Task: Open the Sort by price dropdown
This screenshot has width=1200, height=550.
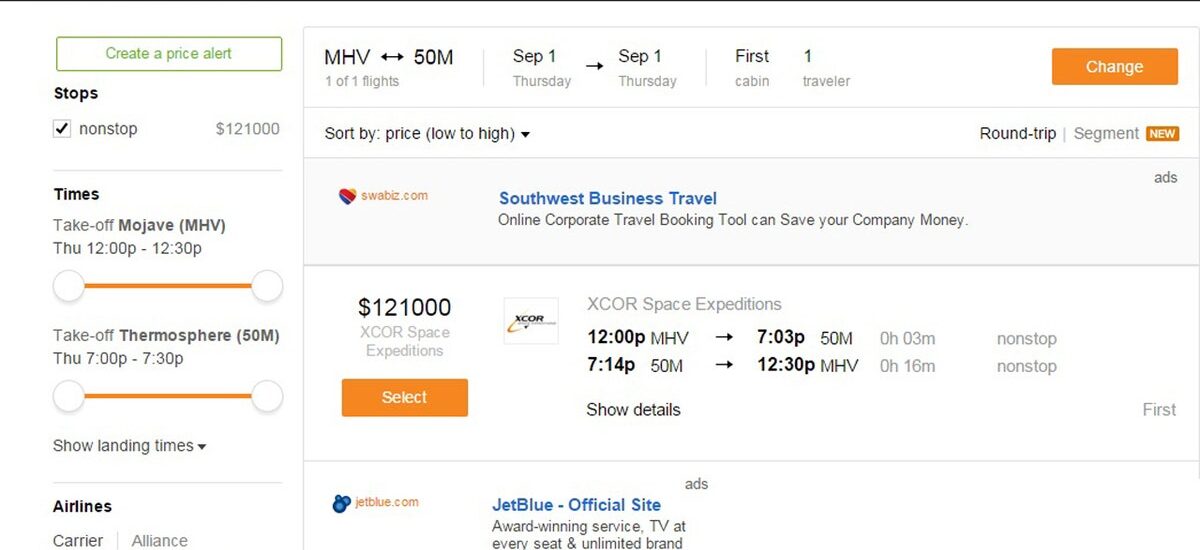Action: click(x=427, y=134)
